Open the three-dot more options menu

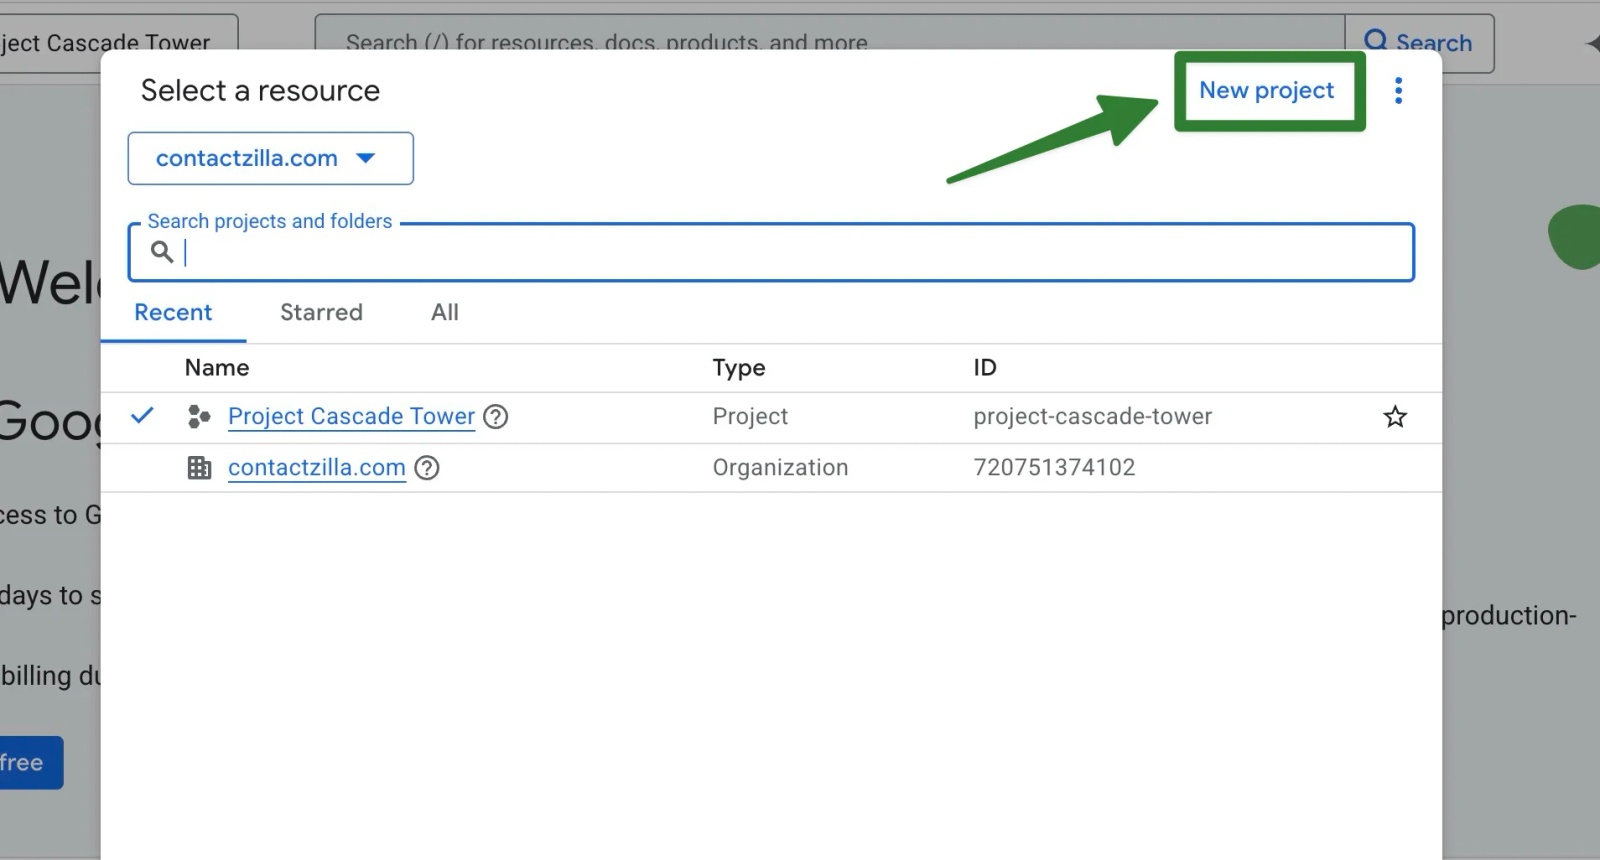coord(1398,91)
